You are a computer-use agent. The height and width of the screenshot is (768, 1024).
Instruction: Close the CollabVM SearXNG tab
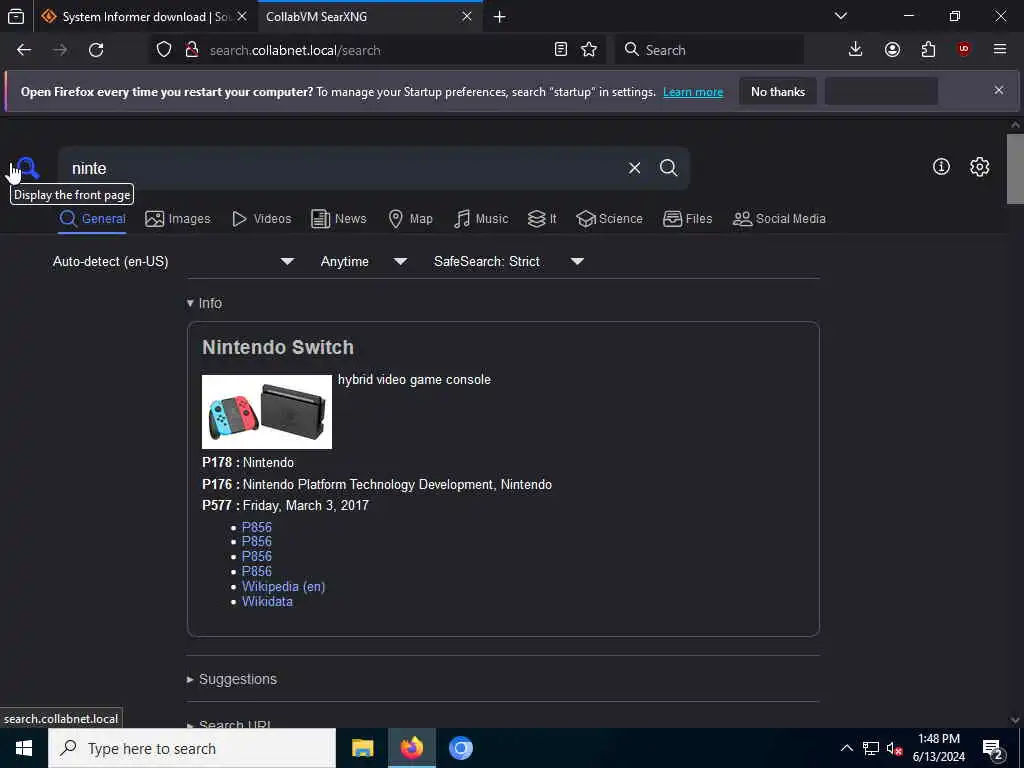tap(467, 17)
